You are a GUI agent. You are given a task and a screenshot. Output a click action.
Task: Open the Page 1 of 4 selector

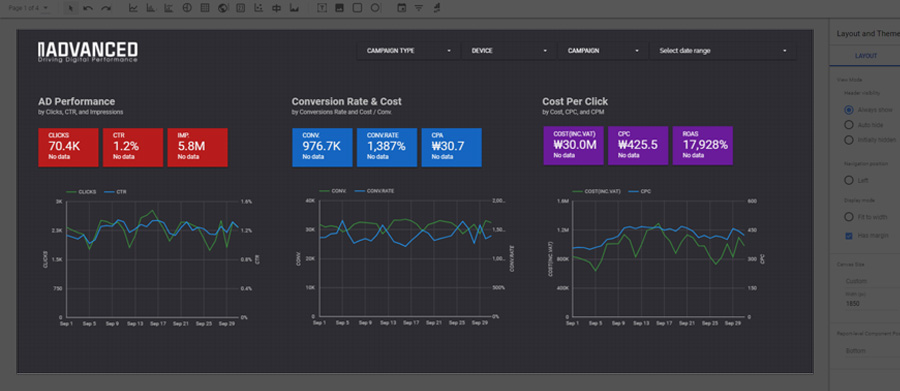tap(28, 8)
